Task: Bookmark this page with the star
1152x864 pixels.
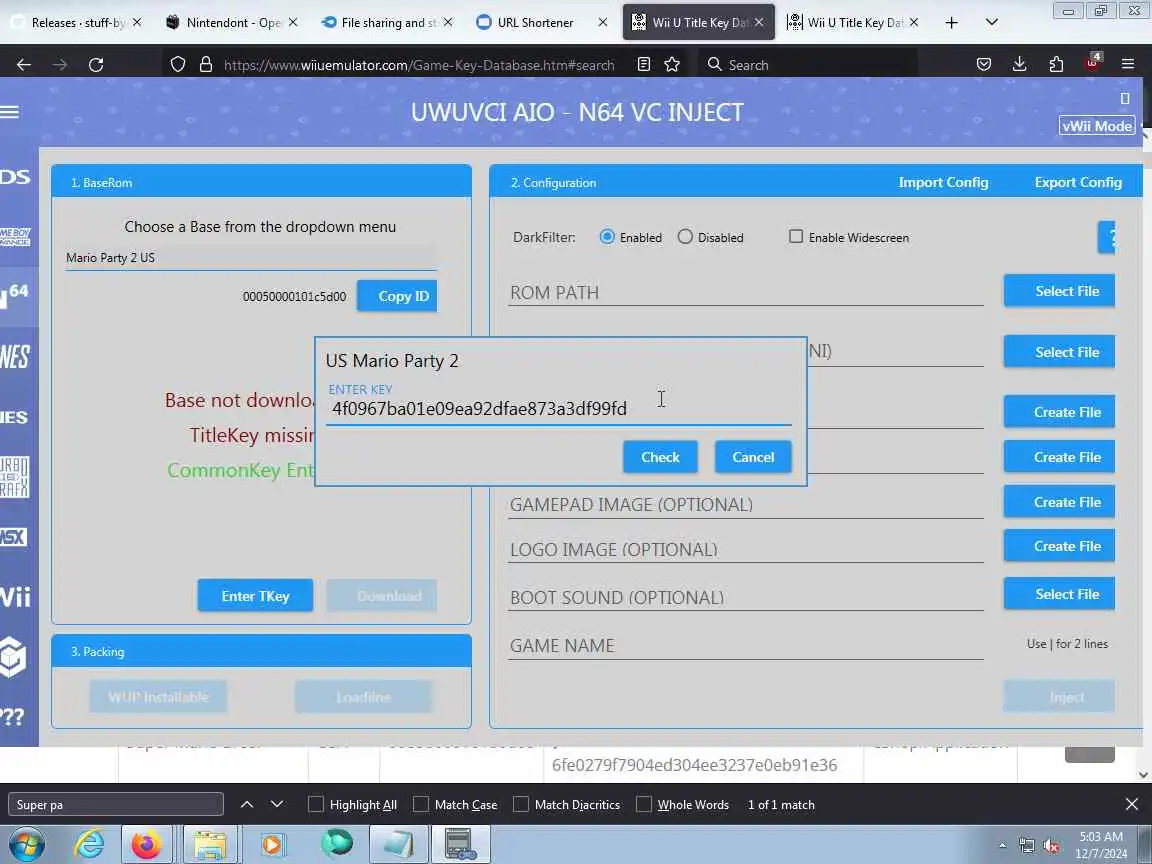Action: 672,65
